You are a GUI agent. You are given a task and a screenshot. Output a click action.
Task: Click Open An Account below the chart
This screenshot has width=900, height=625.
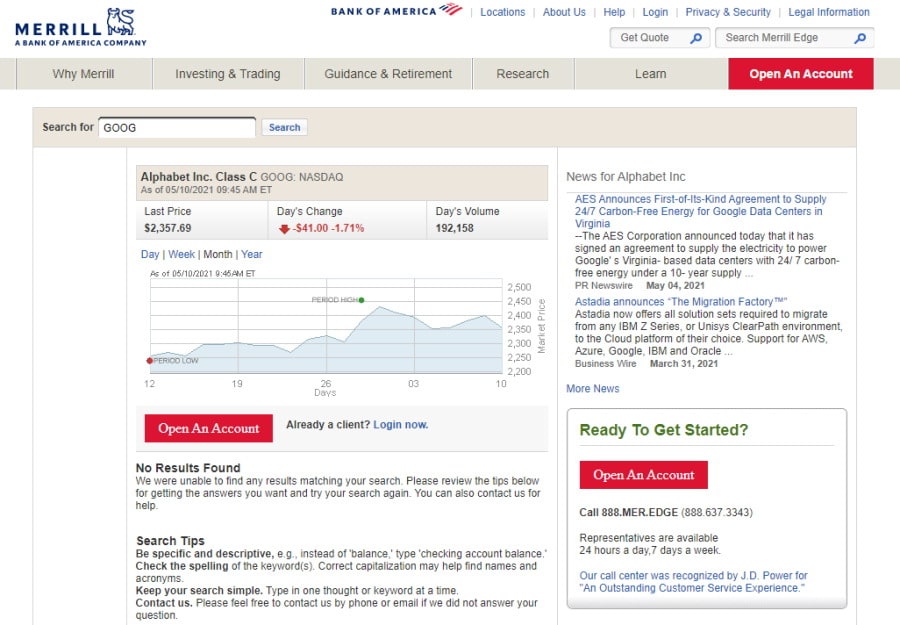click(208, 428)
